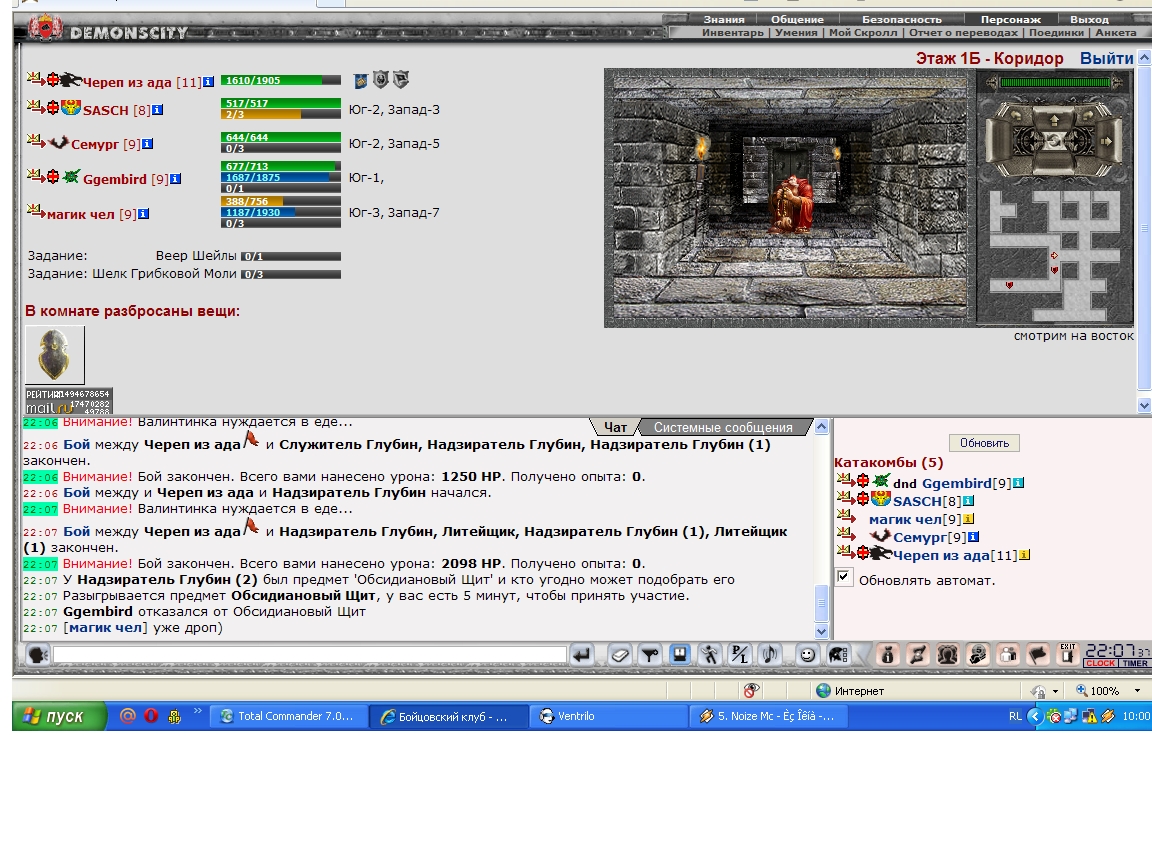Image resolution: width=1152 pixels, height=864 pixels.
Task: Switch to Системные сообщения tab
Action: pos(723,427)
